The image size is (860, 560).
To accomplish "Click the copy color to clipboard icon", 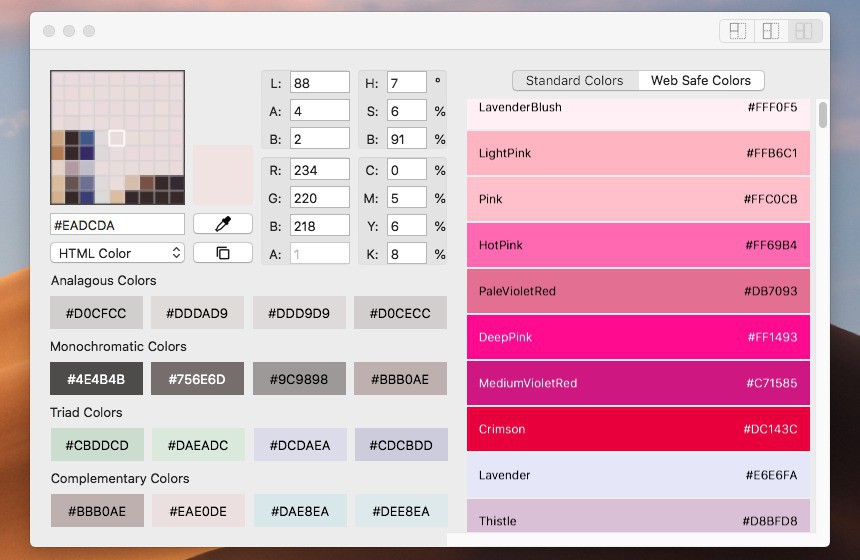I will pos(222,253).
